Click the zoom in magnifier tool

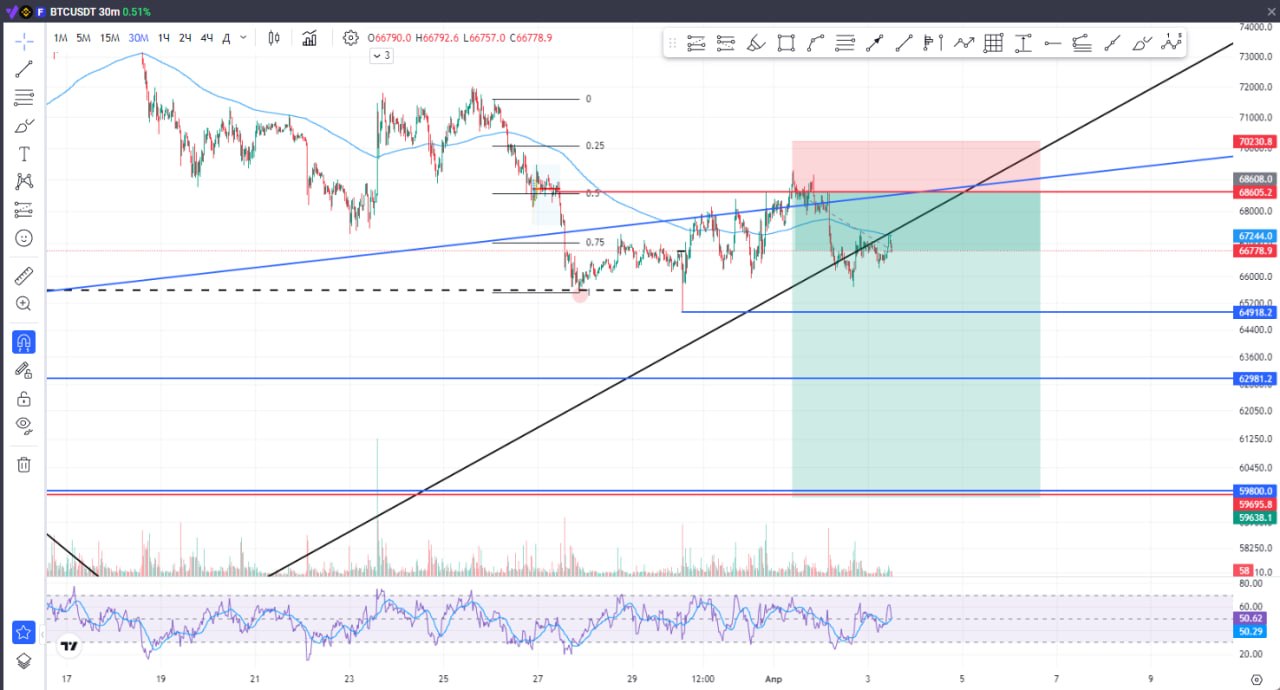coord(24,304)
